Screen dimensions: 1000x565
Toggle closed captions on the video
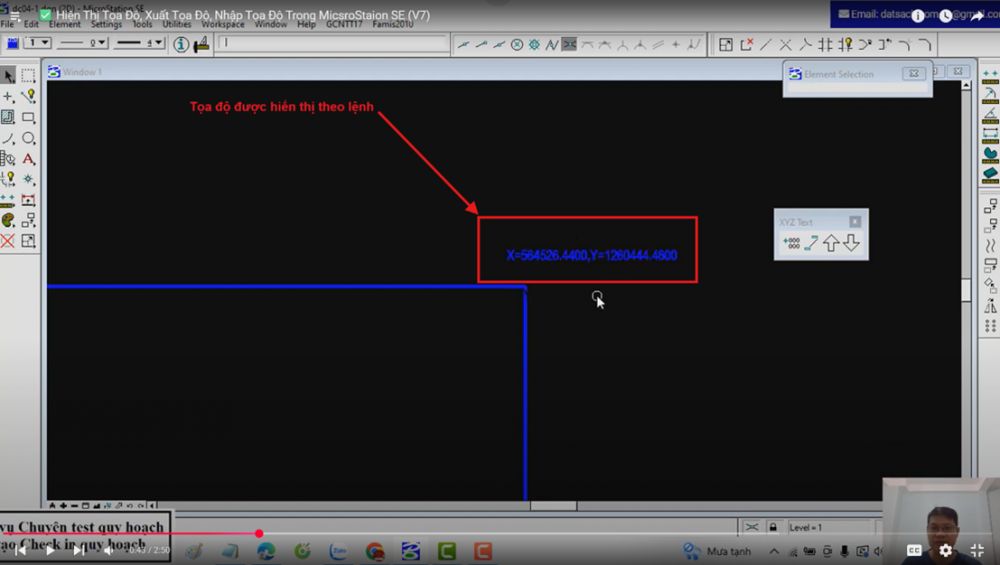[x=914, y=550]
